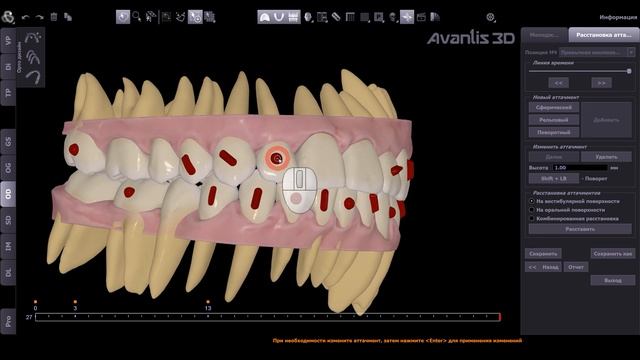Image resolution: width=640 pixels, height=360 pixels.
Task: Click the copy documents icon
Action: pos(68,17)
